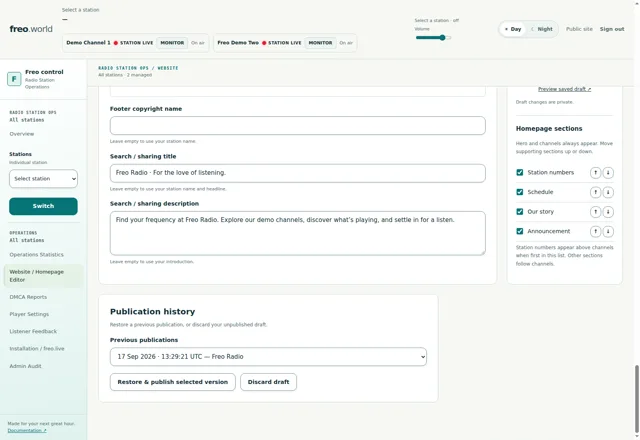Click MONITOR for Freo Demo Two
Screen dimensions: 640x440
[x=320, y=43]
